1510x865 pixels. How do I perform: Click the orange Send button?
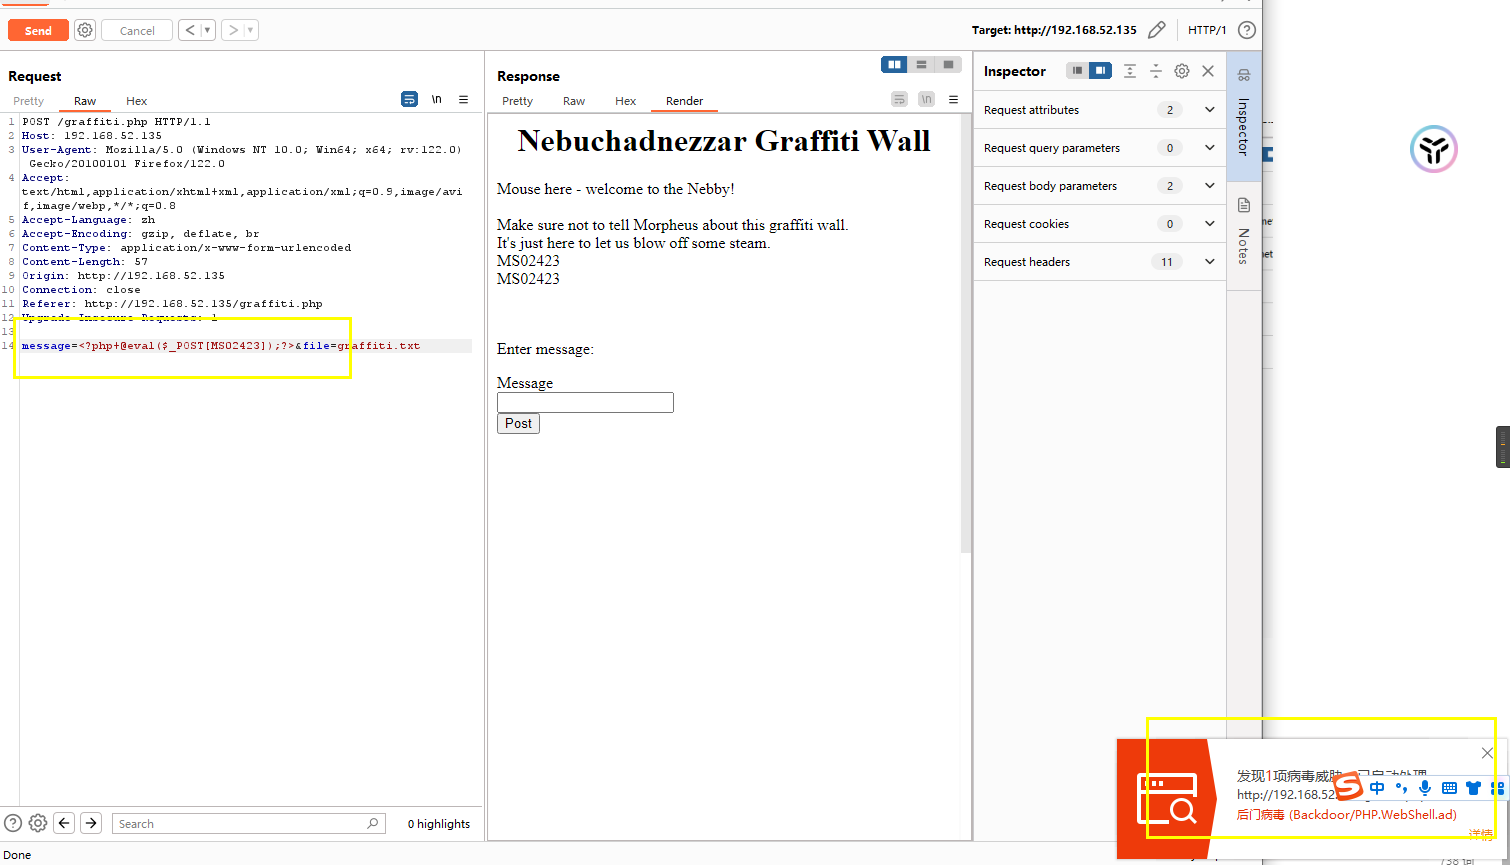pyautogui.click(x=38, y=31)
